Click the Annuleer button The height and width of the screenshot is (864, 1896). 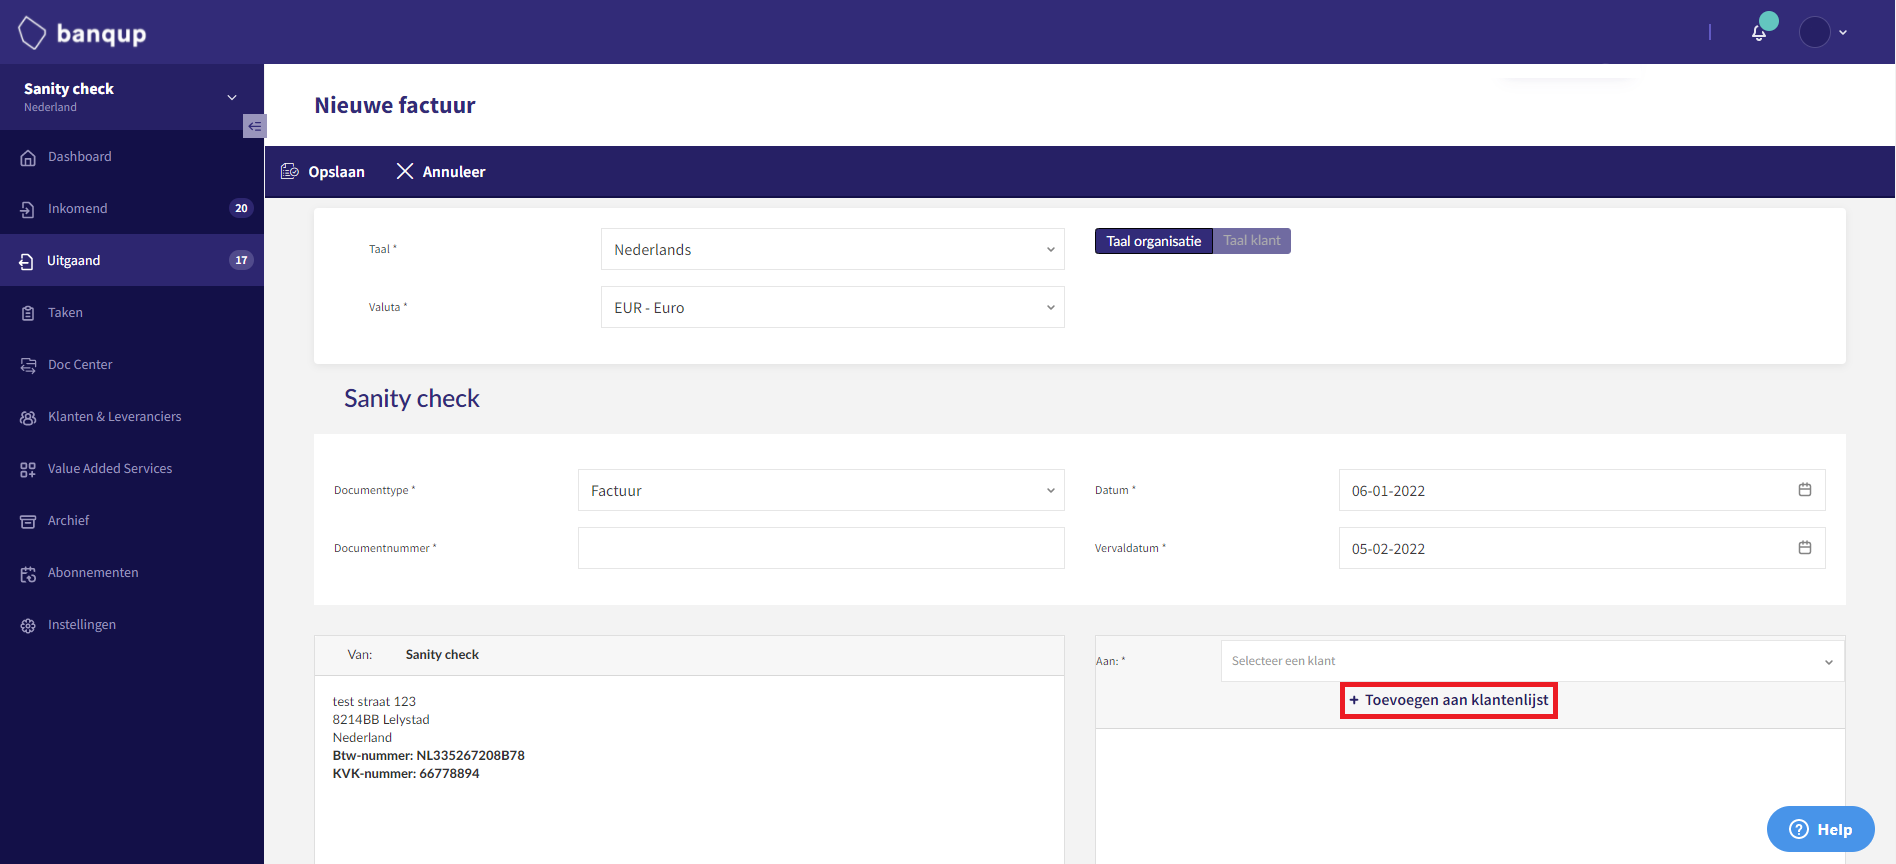click(x=441, y=171)
